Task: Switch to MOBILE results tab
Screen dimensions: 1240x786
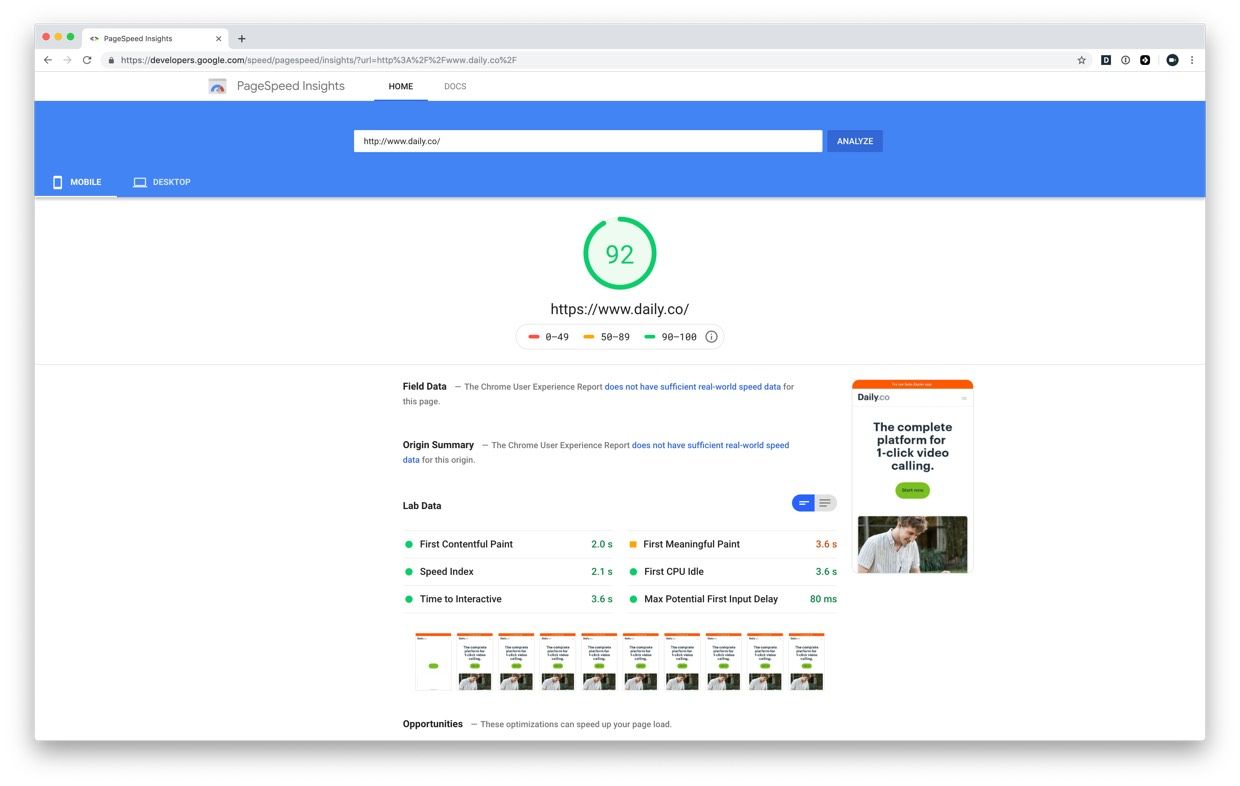Action: click(x=76, y=182)
